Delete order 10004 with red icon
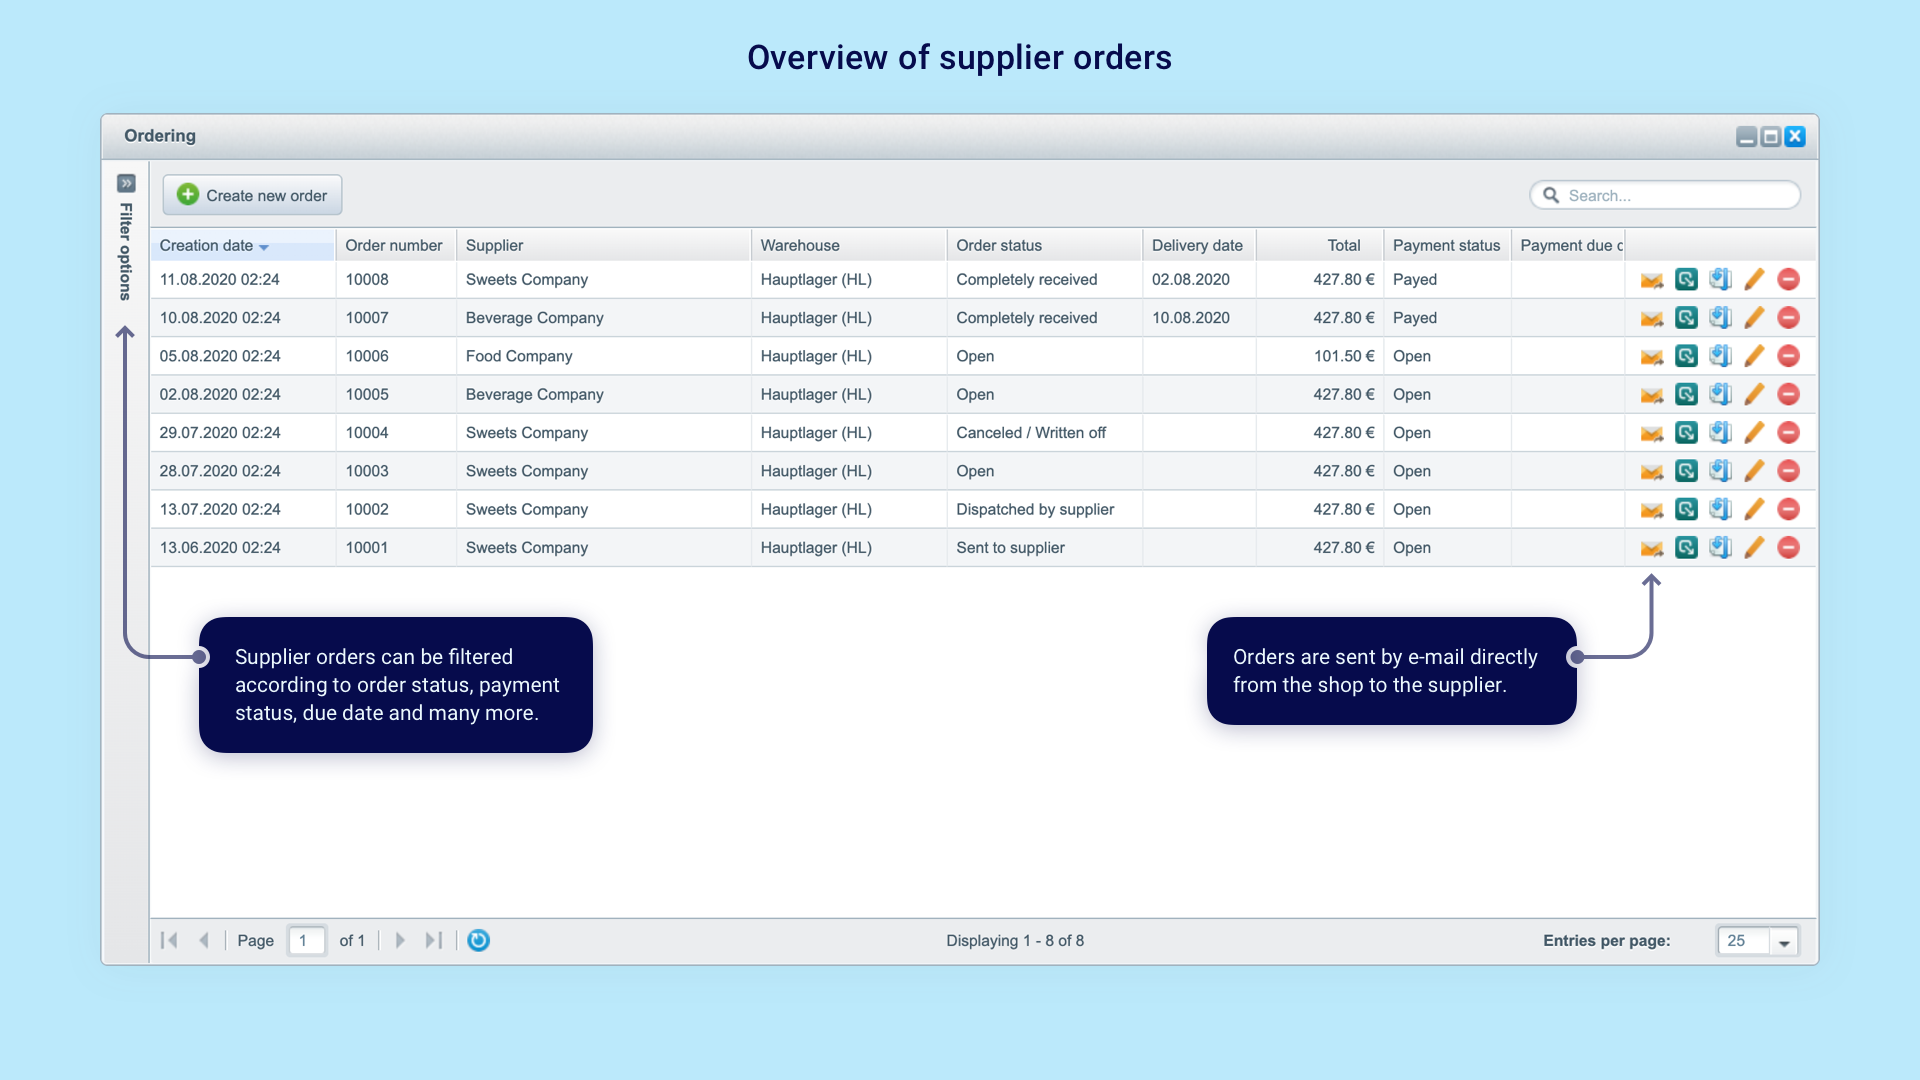This screenshot has height=1080, width=1920. tap(1789, 433)
